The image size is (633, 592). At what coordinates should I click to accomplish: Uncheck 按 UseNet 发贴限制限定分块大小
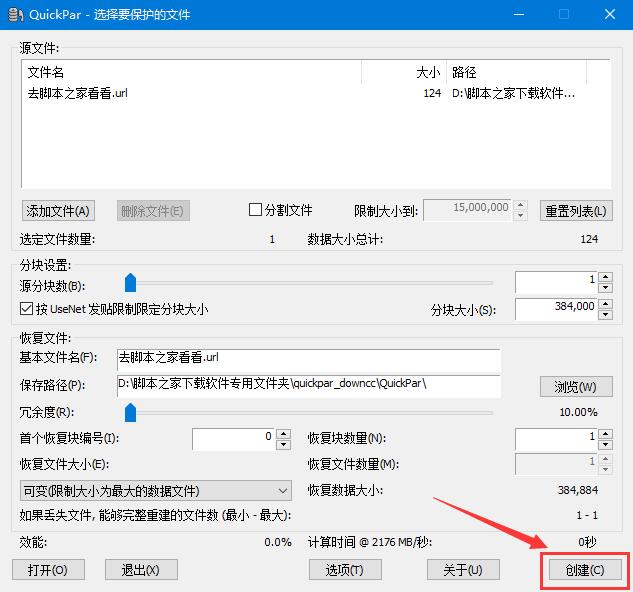26,309
